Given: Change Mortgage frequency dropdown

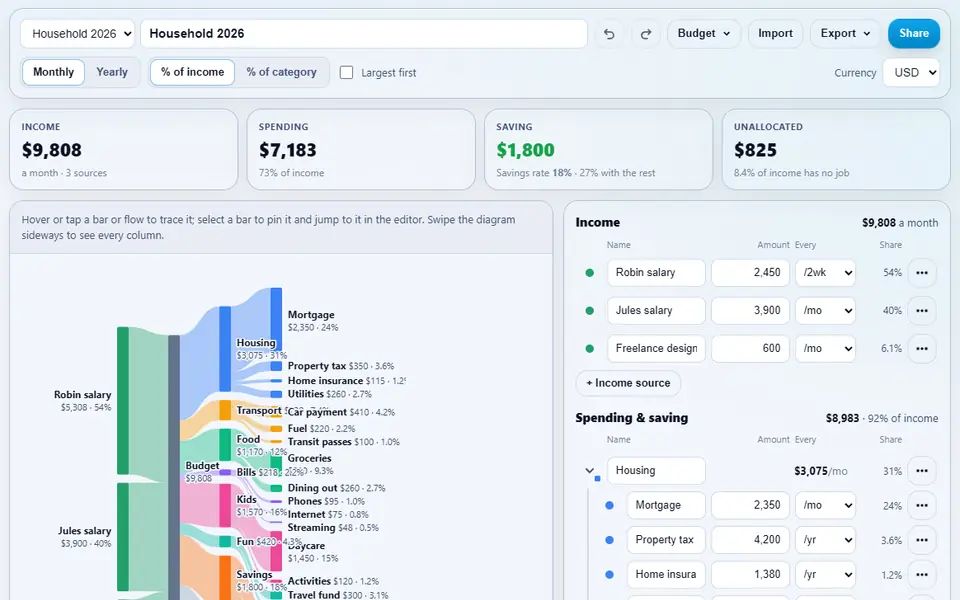Looking at the screenshot, I should pos(825,505).
